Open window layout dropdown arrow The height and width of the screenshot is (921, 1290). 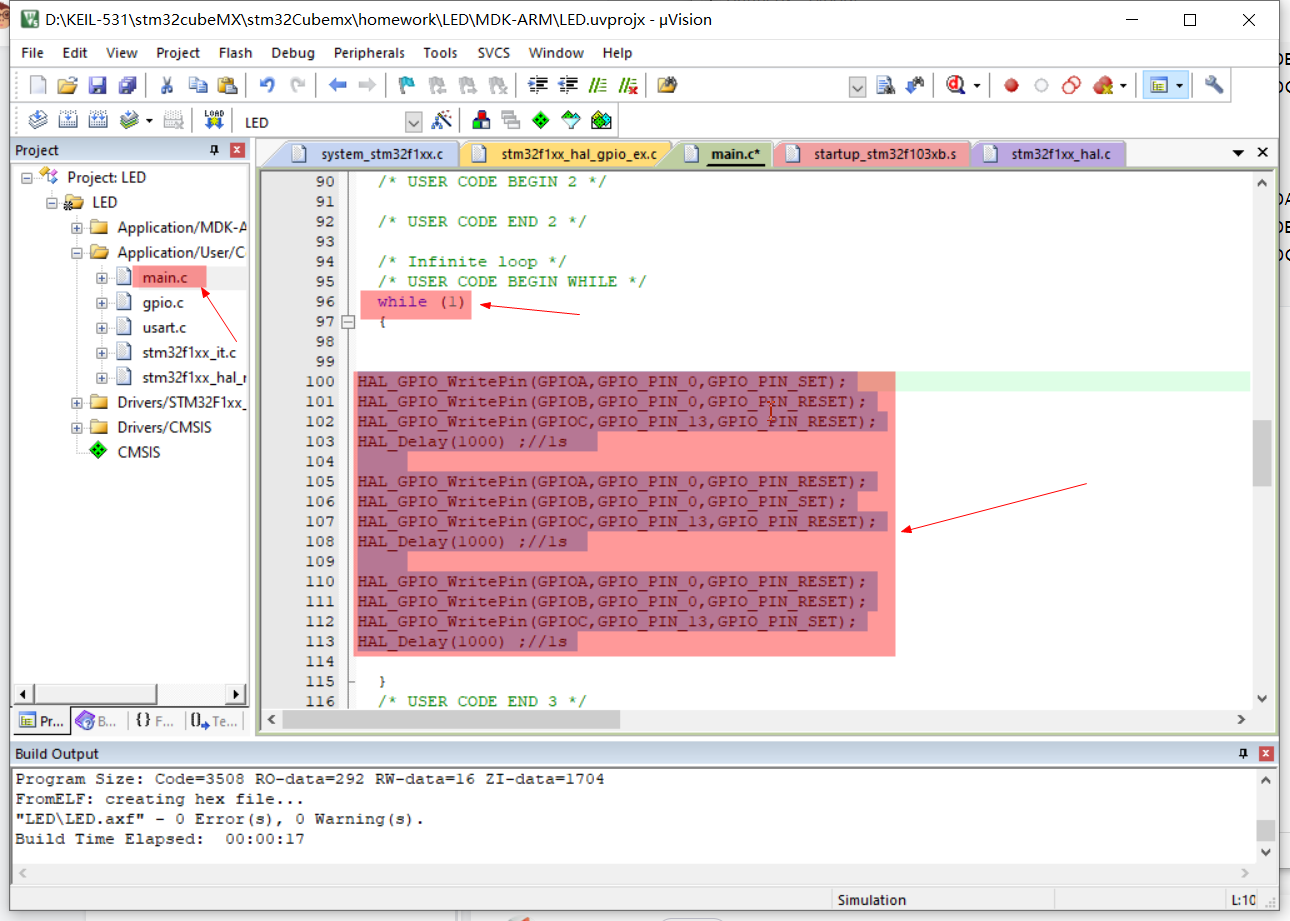(x=1180, y=86)
